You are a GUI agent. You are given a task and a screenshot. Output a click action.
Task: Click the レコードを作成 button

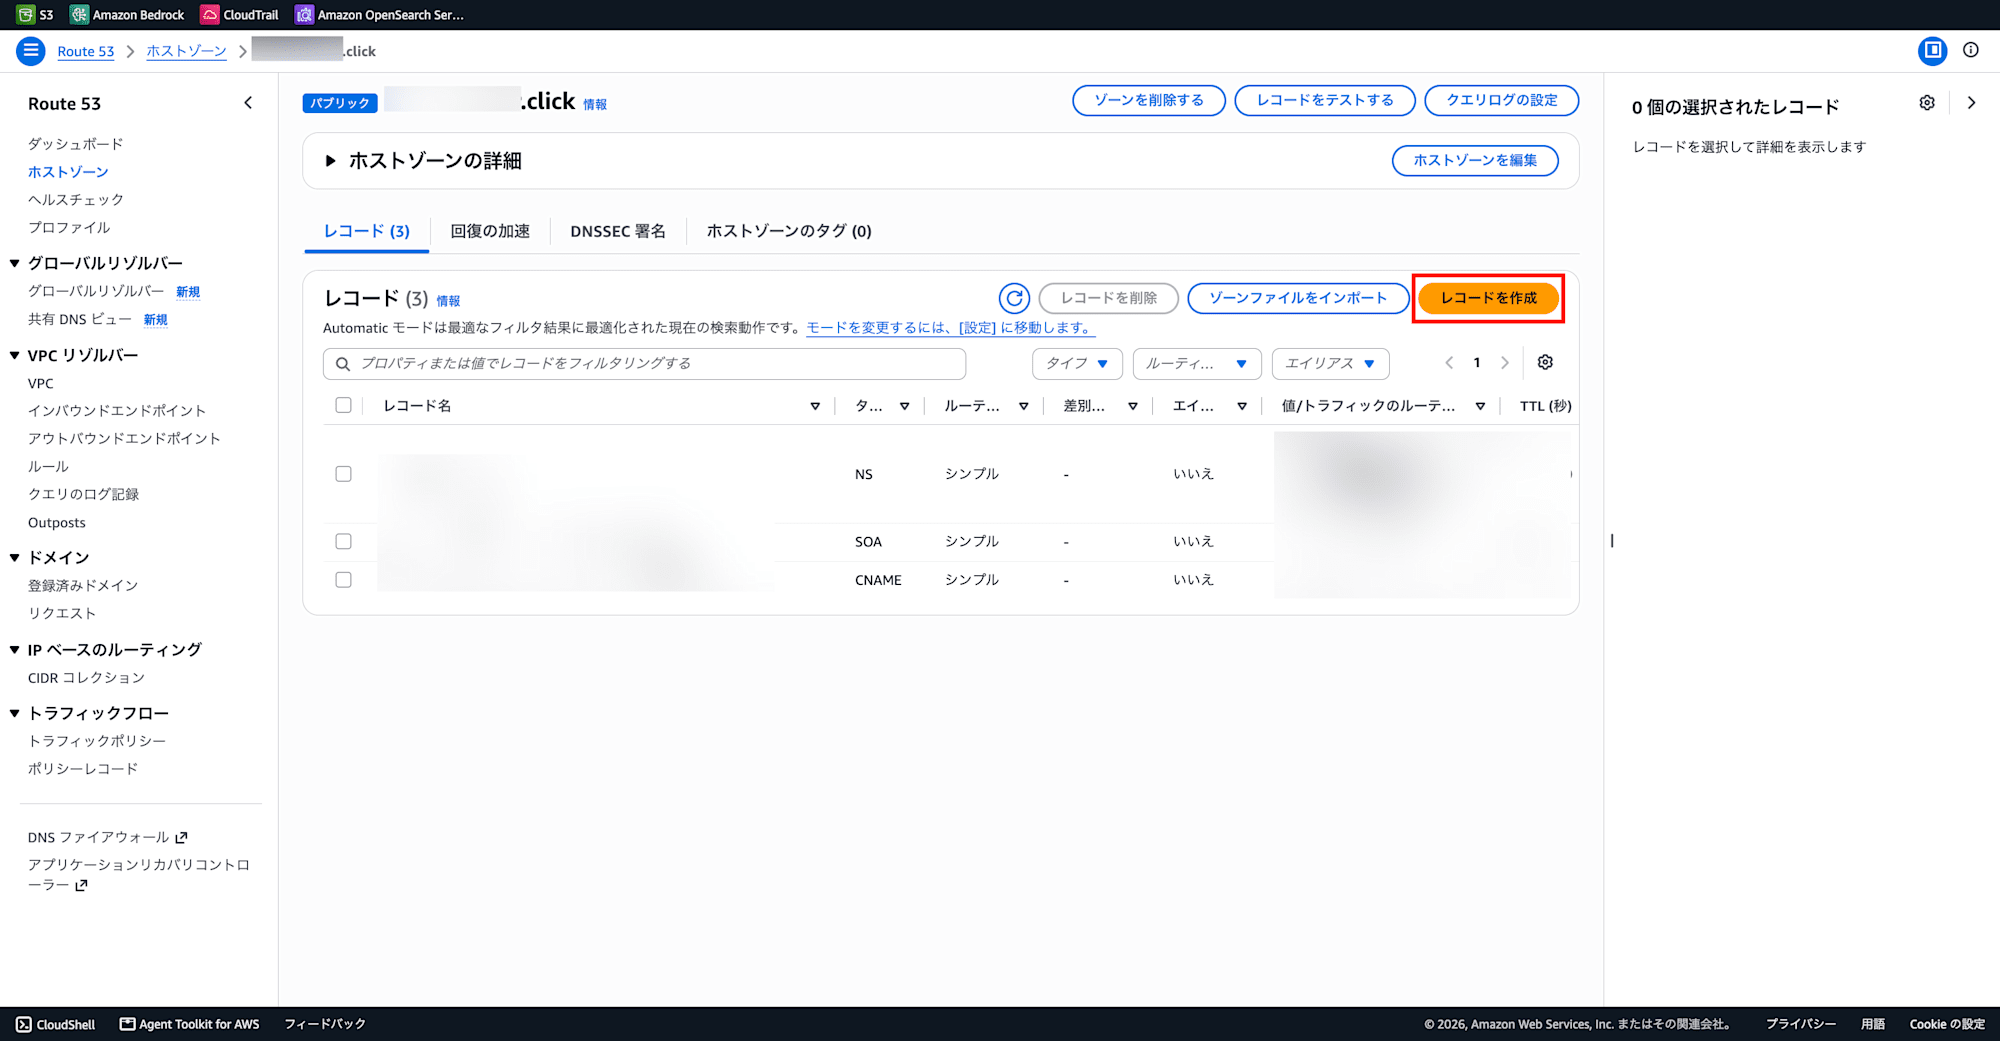(x=1488, y=298)
